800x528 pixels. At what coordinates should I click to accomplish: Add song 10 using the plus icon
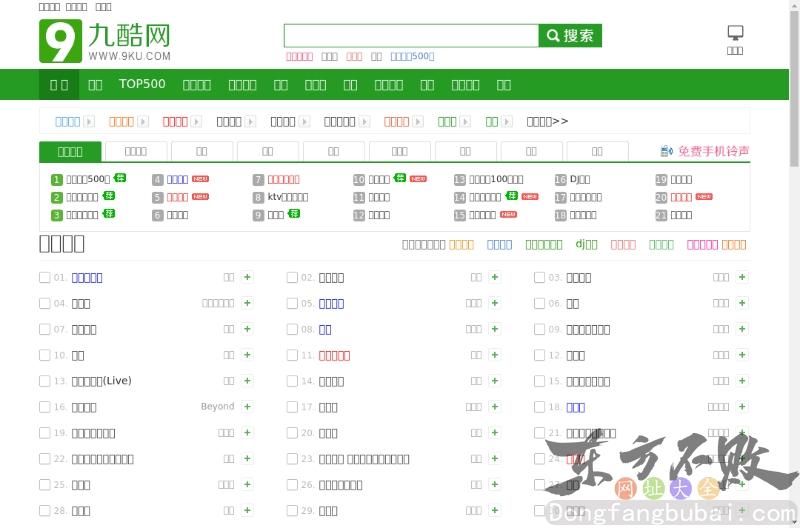(247, 355)
